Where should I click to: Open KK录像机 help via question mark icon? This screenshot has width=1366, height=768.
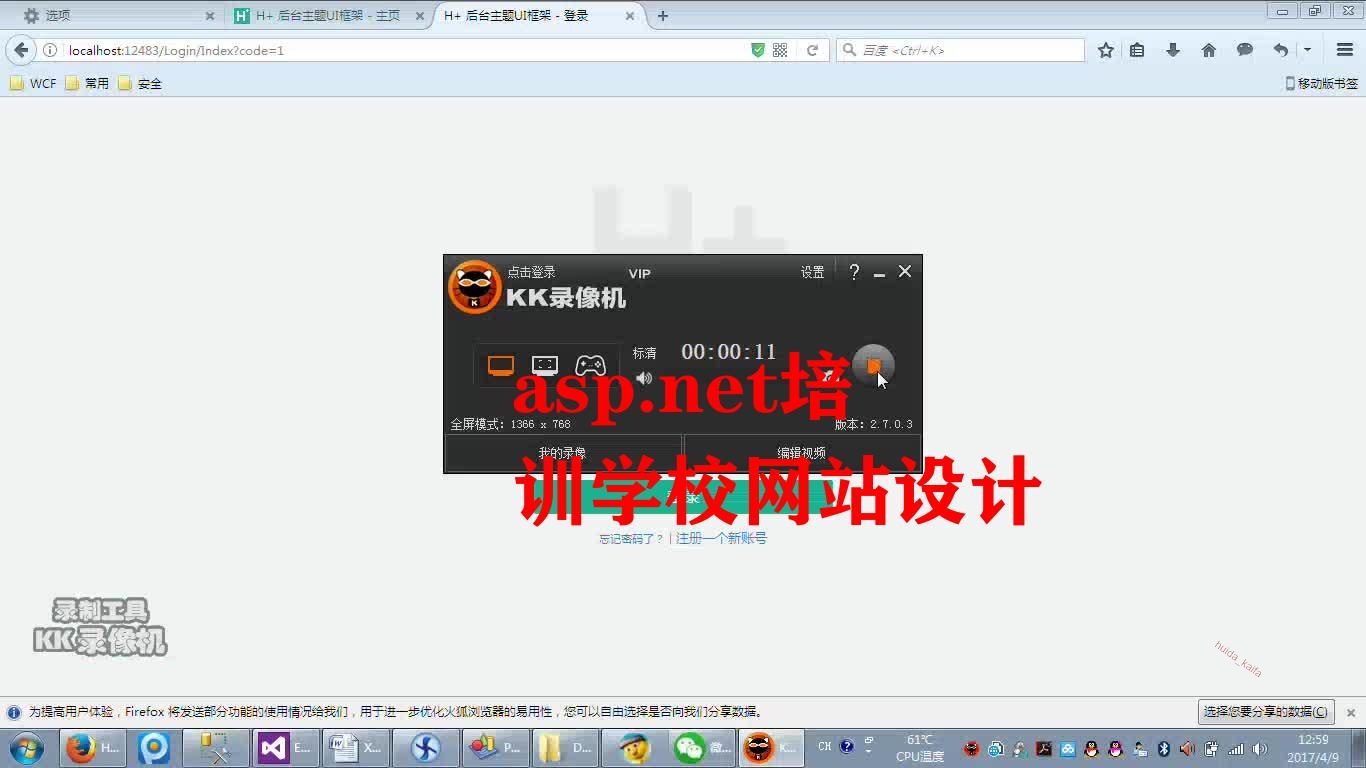(853, 271)
